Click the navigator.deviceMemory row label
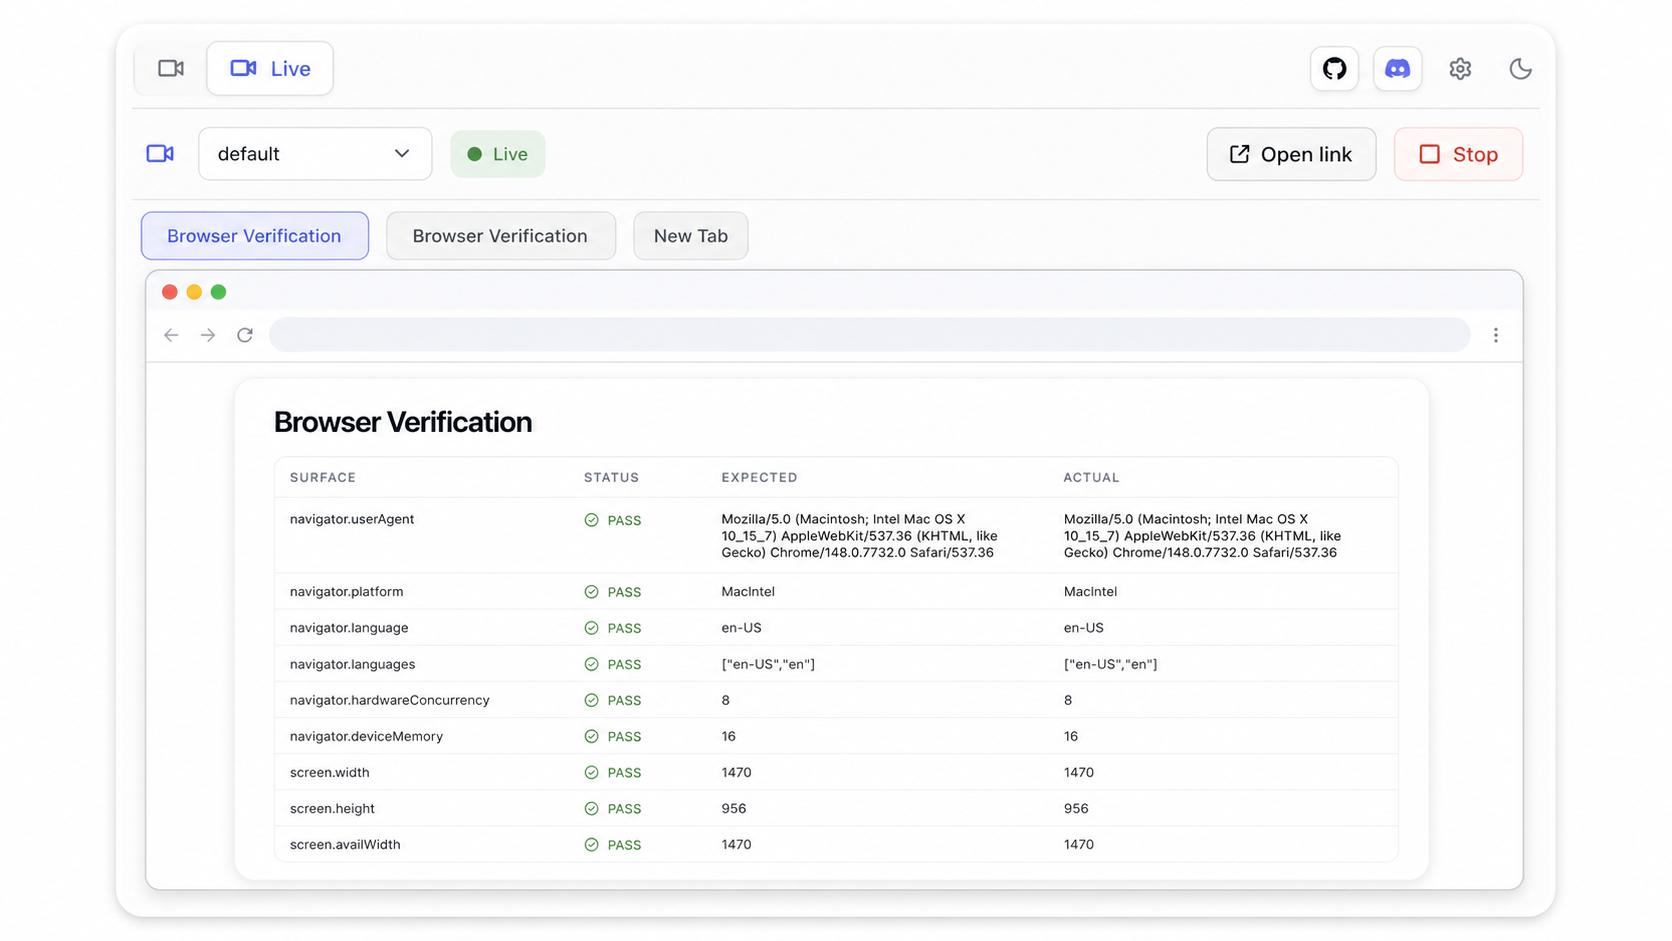Viewport: 1672px width, 941px height. click(366, 736)
